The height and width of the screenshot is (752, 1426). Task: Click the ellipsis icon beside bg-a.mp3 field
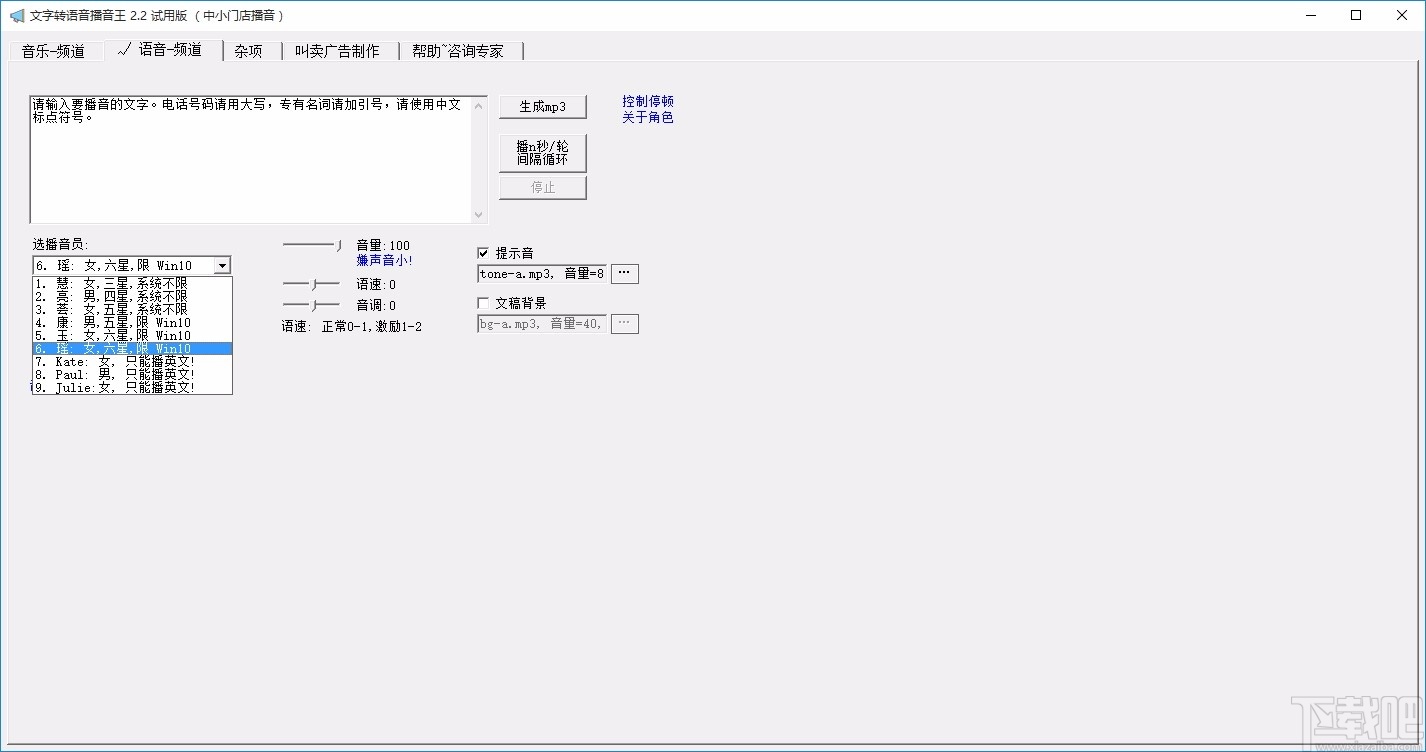coord(624,322)
